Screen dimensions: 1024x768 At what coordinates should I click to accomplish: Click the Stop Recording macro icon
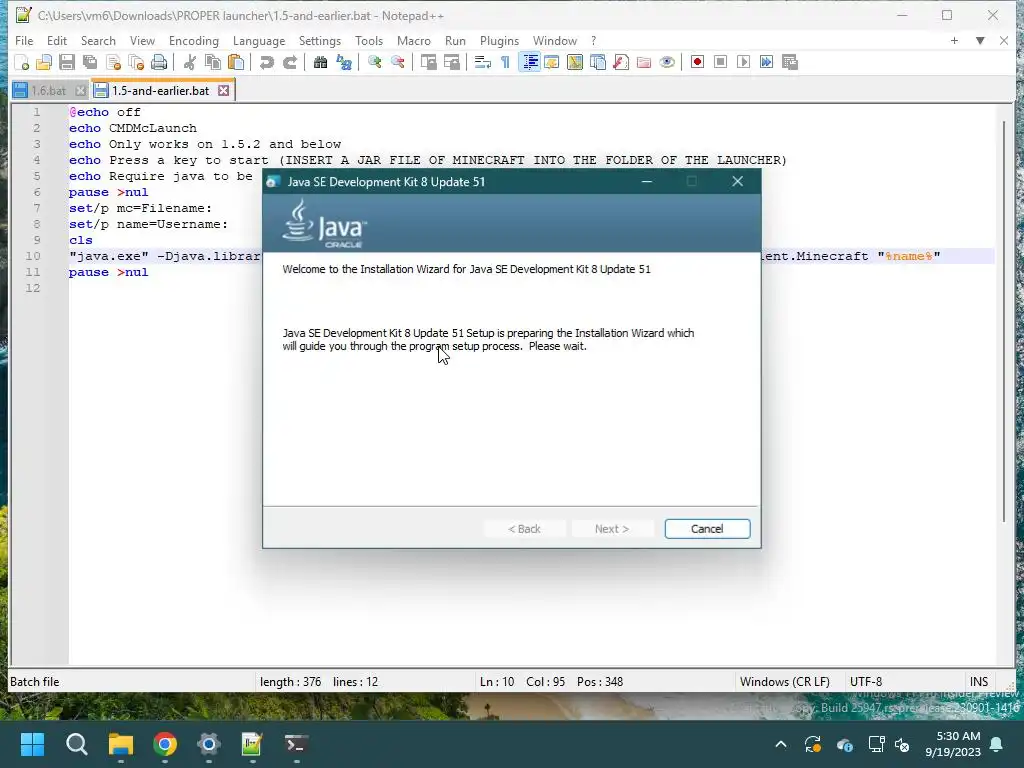tap(720, 62)
